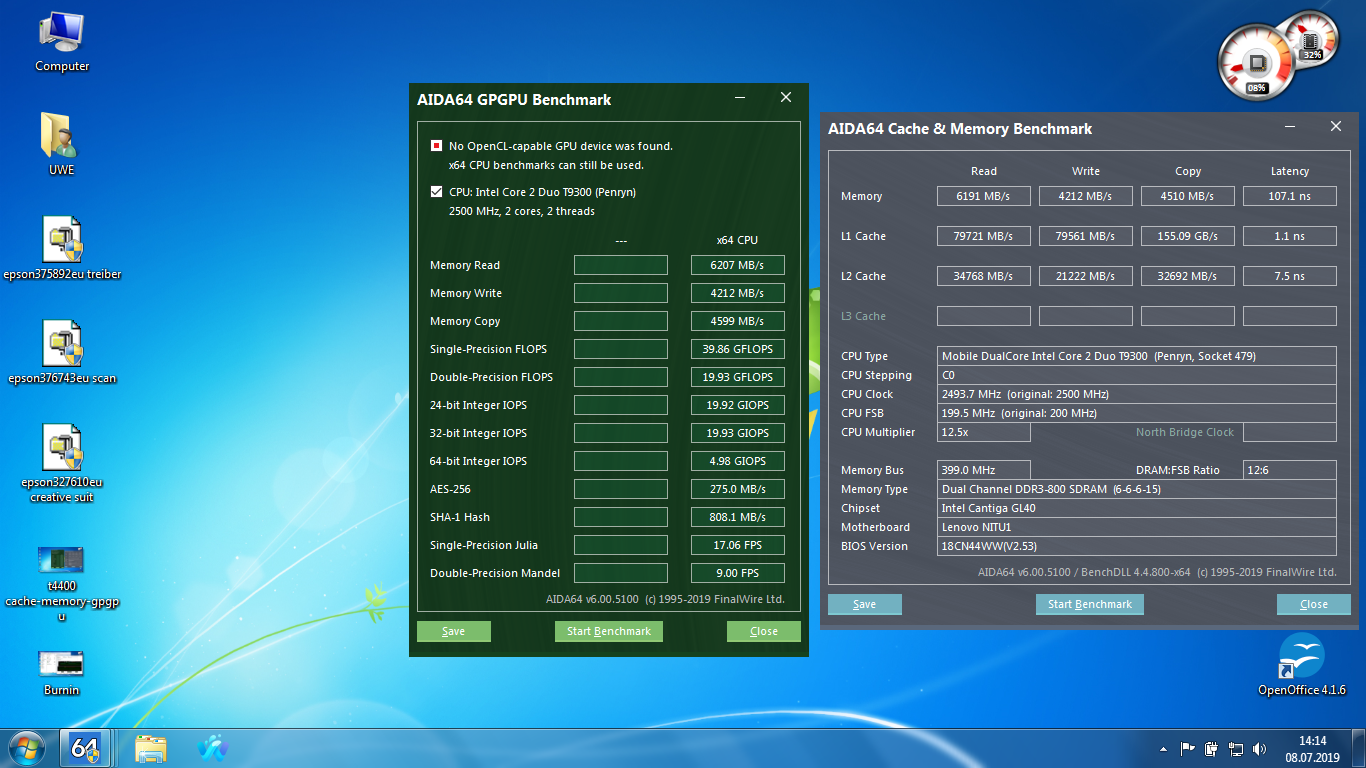Click the speaker icon in the system tray
This screenshot has width=1366, height=768.
coord(1257,748)
